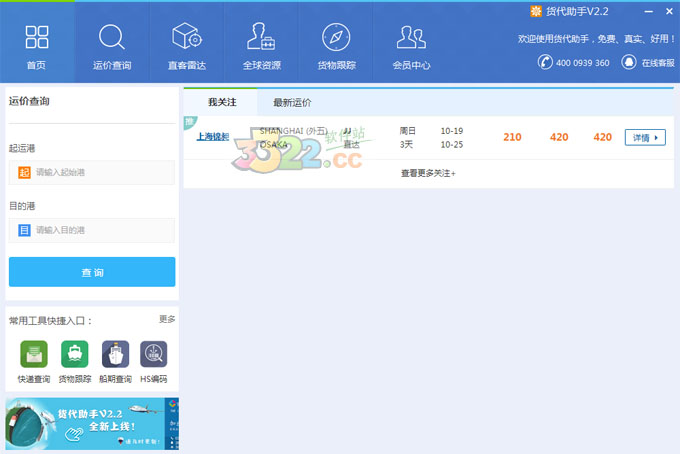
Task: Click 查看更多关注+ to view more
Action: pos(428,173)
